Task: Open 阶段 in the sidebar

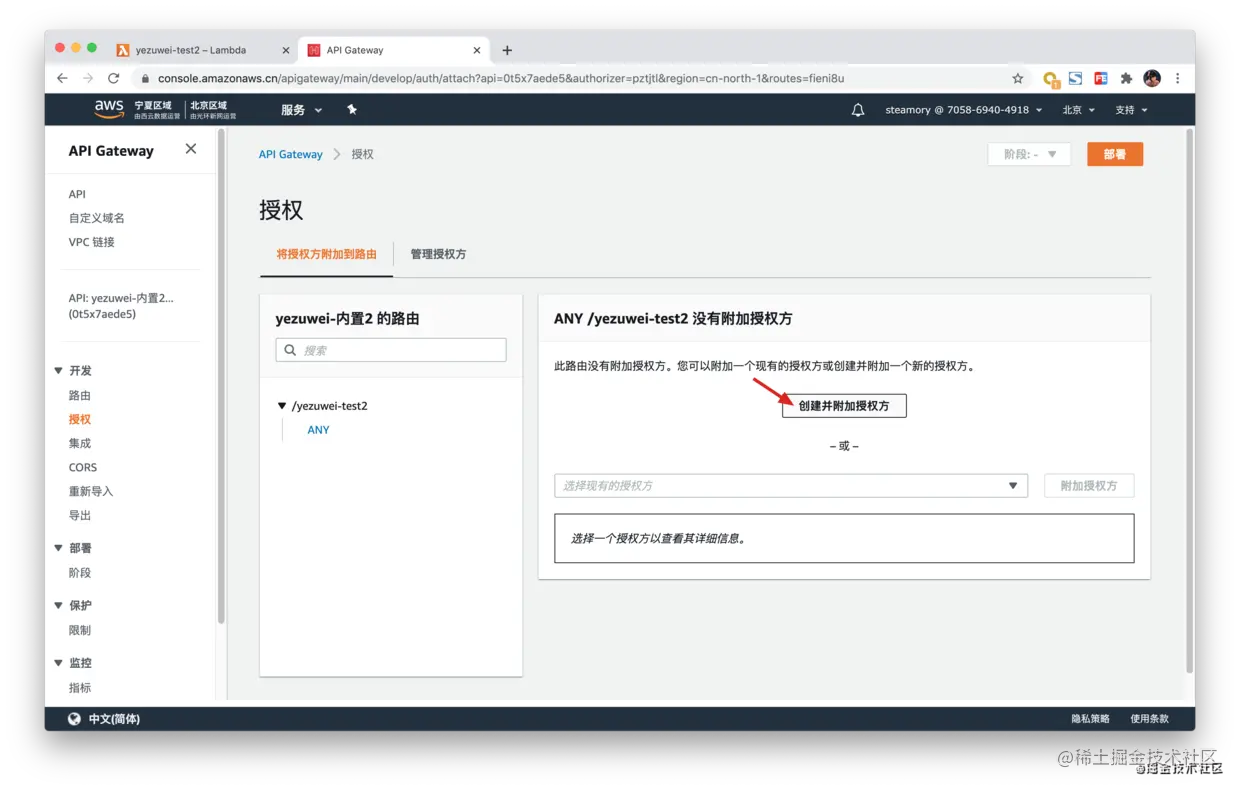Action: click(x=80, y=573)
